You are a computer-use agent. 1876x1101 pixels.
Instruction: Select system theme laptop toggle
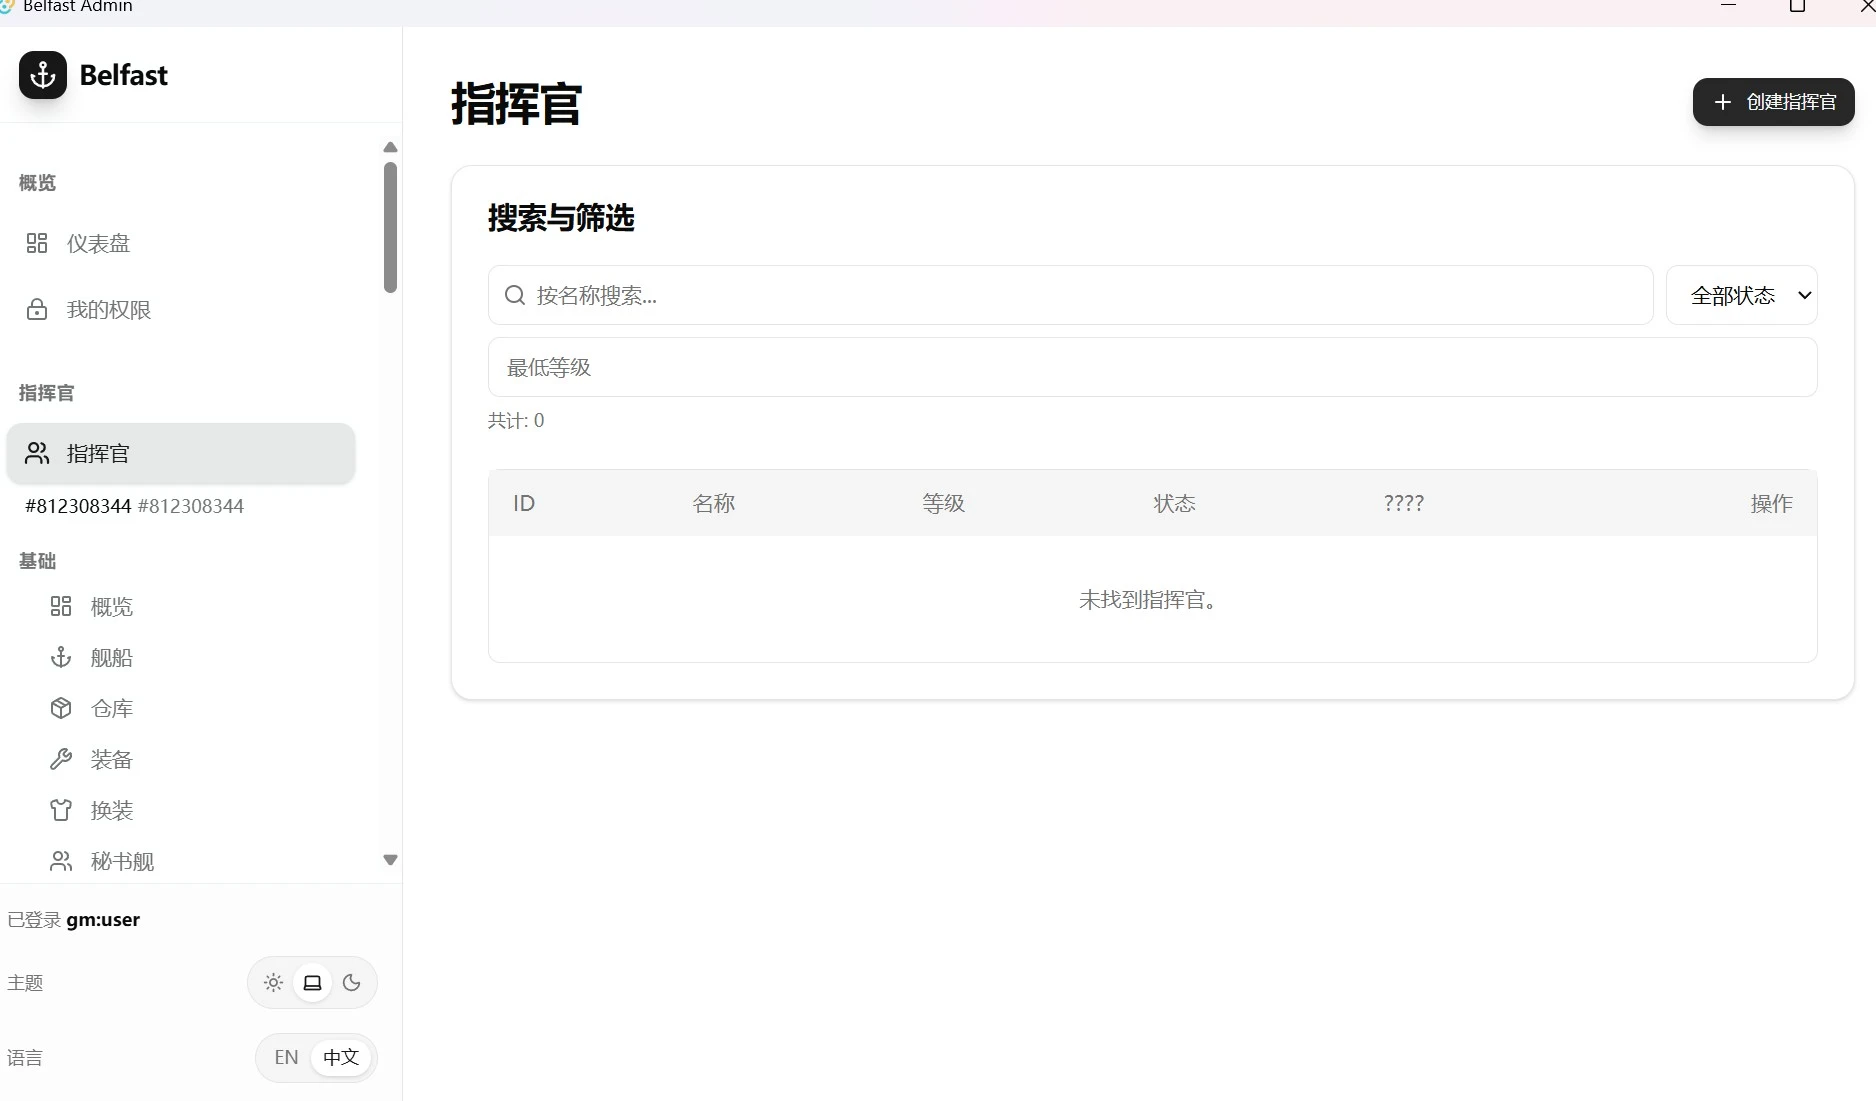[312, 983]
